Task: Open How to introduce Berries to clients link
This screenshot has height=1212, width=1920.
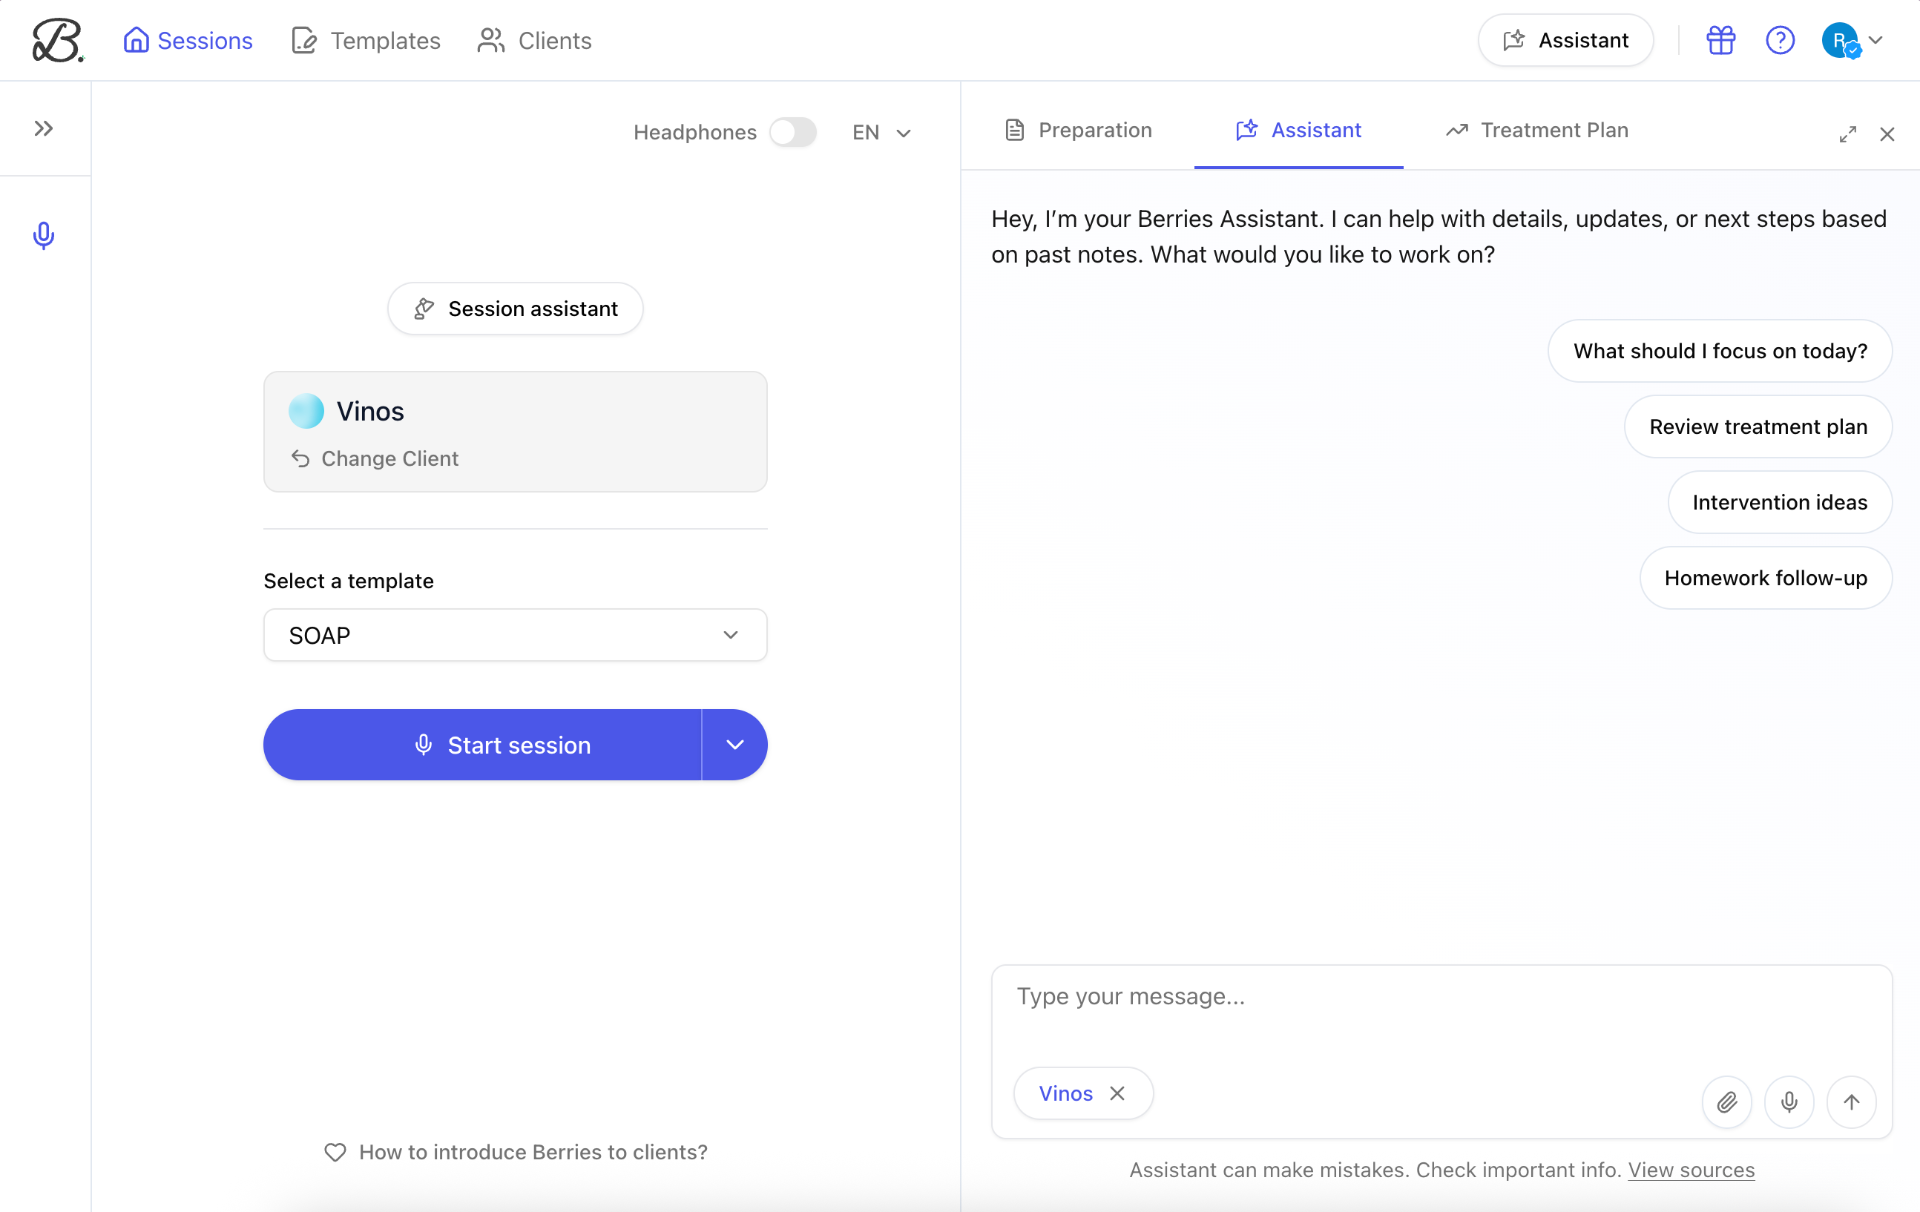Action: pyautogui.click(x=516, y=1152)
